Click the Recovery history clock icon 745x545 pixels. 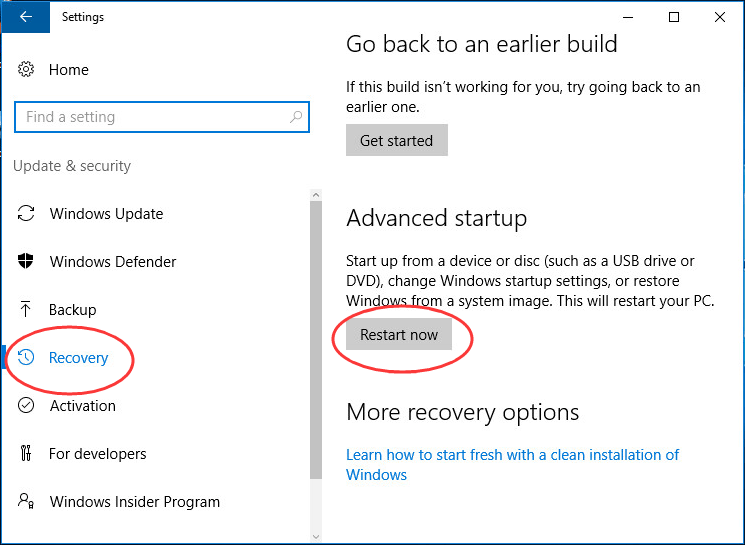point(27,358)
